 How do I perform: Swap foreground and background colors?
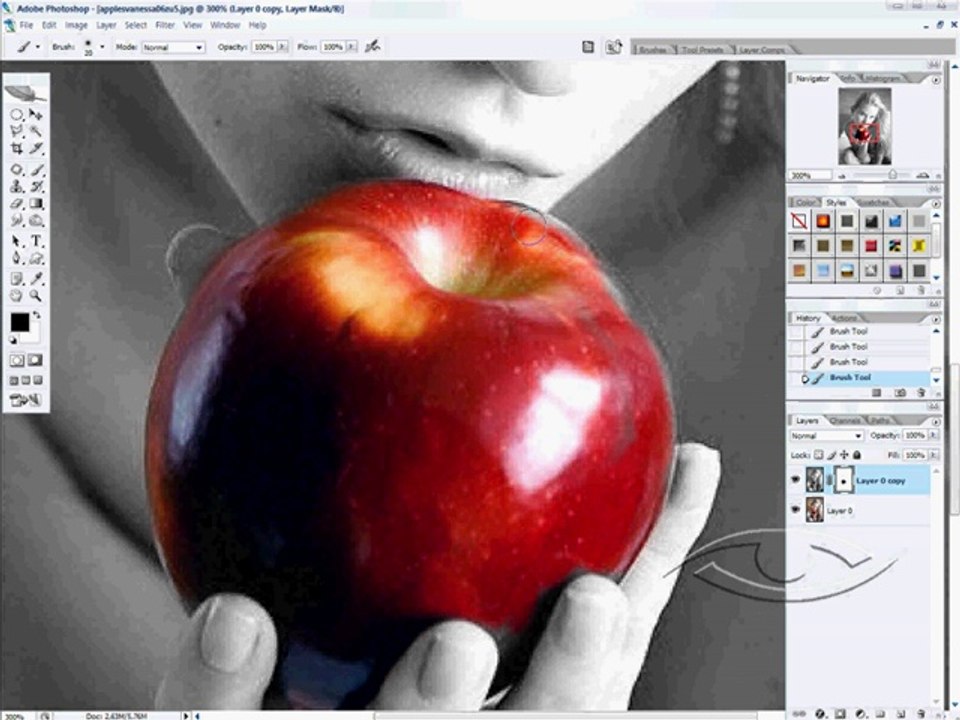(36, 315)
